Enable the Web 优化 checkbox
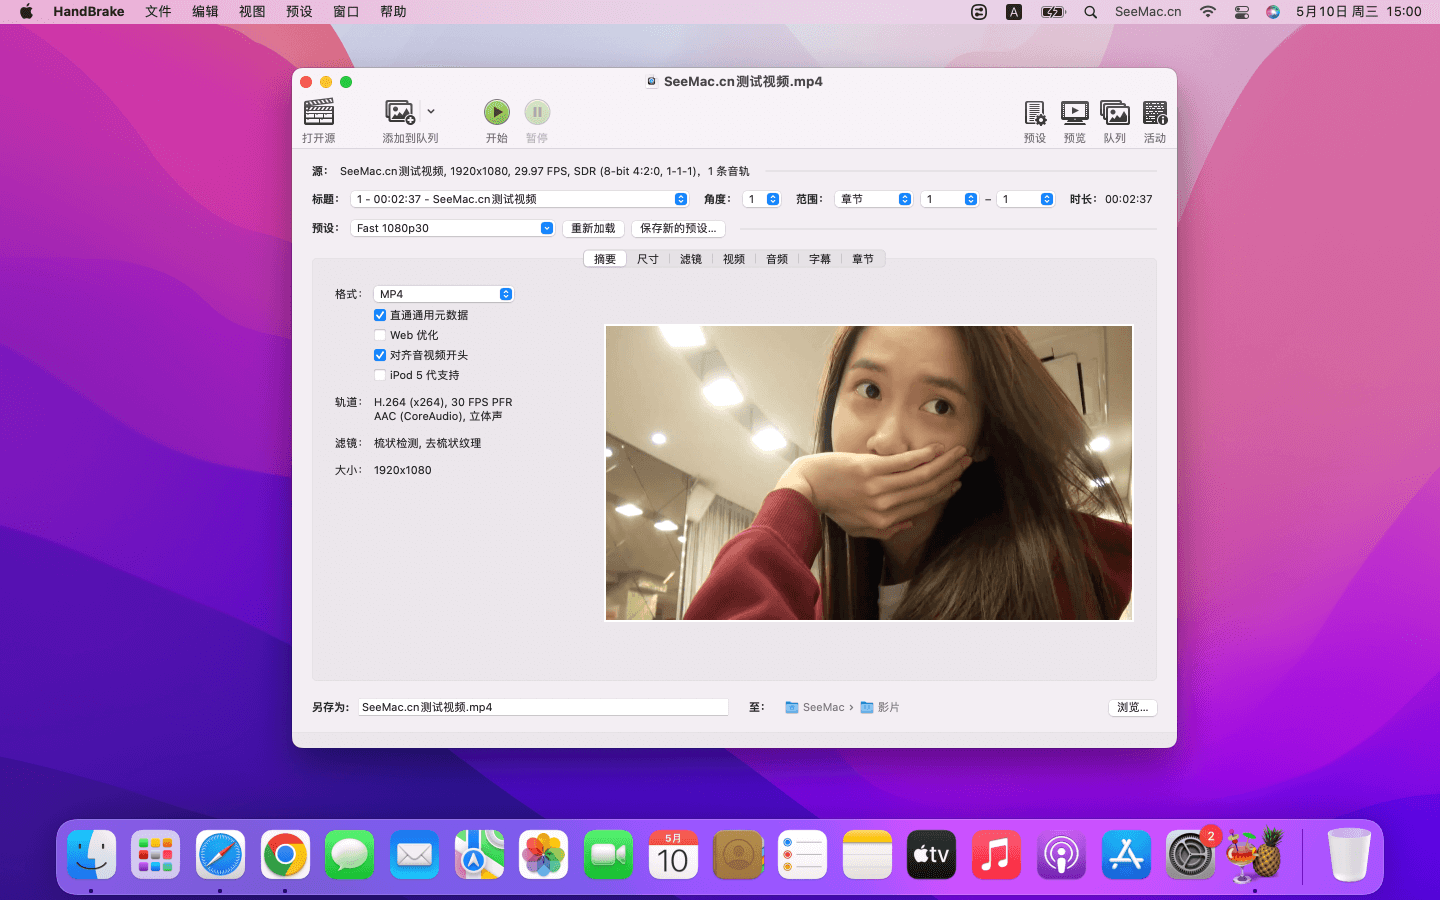The height and width of the screenshot is (900, 1440). coord(380,335)
